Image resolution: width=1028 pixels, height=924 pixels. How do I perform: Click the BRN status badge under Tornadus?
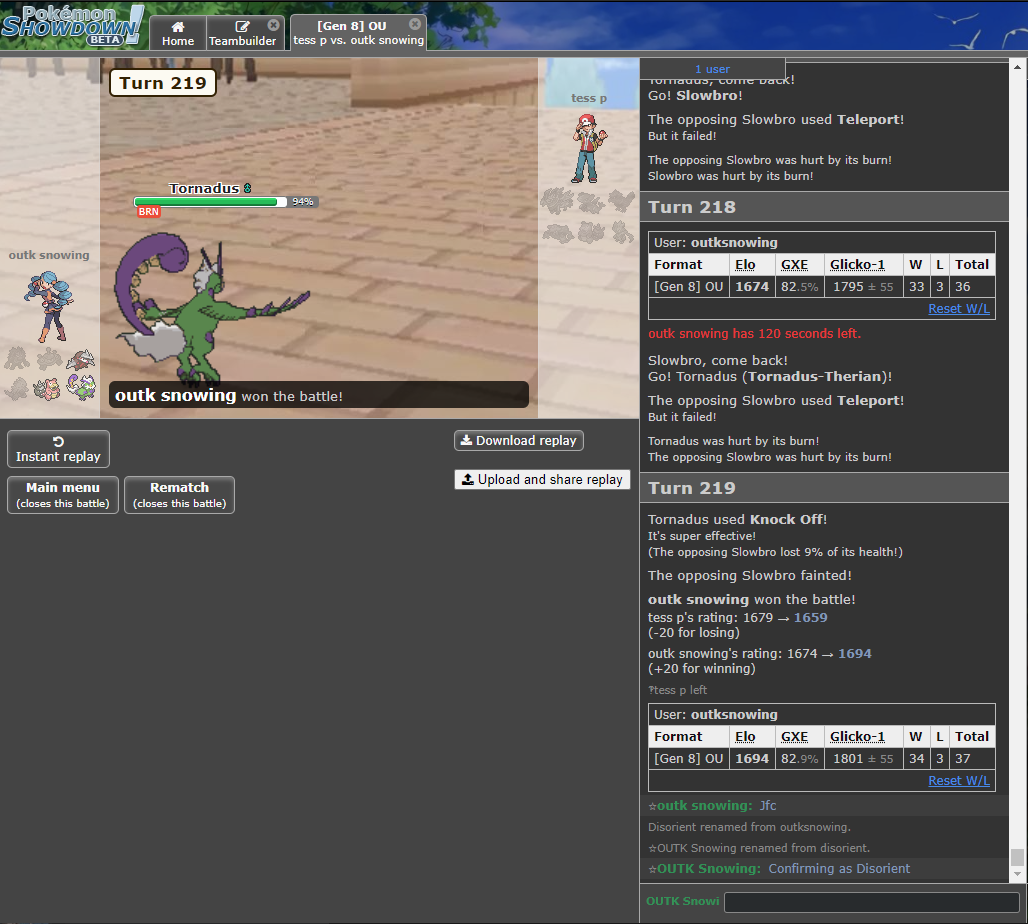pos(148,212)
